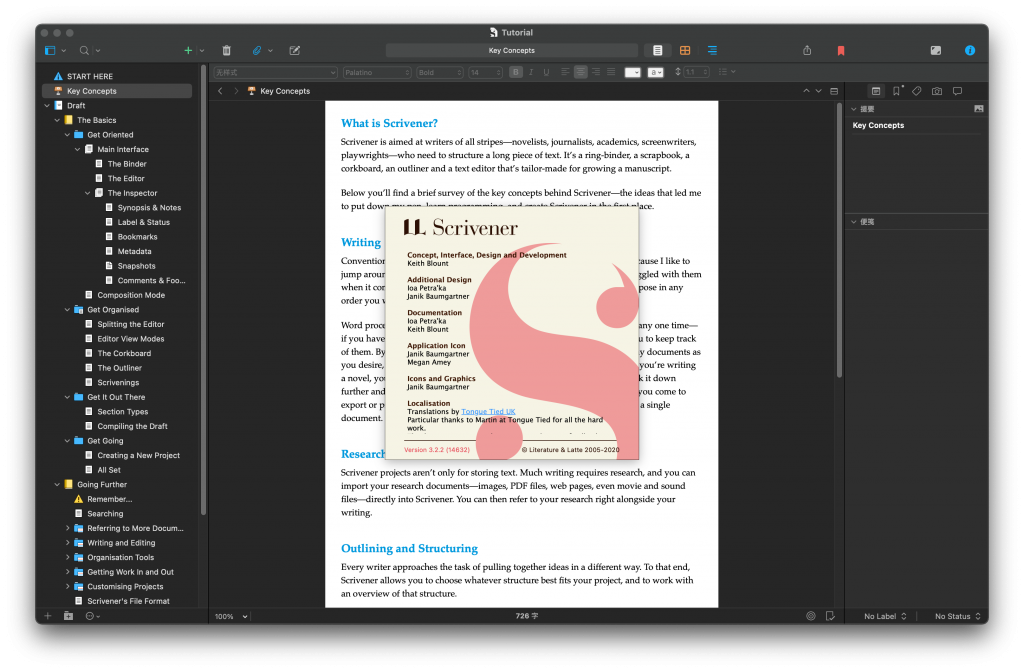Screen dimensions: 1024x671
Task: Switch to single document view mode
Action: point(658,50)
